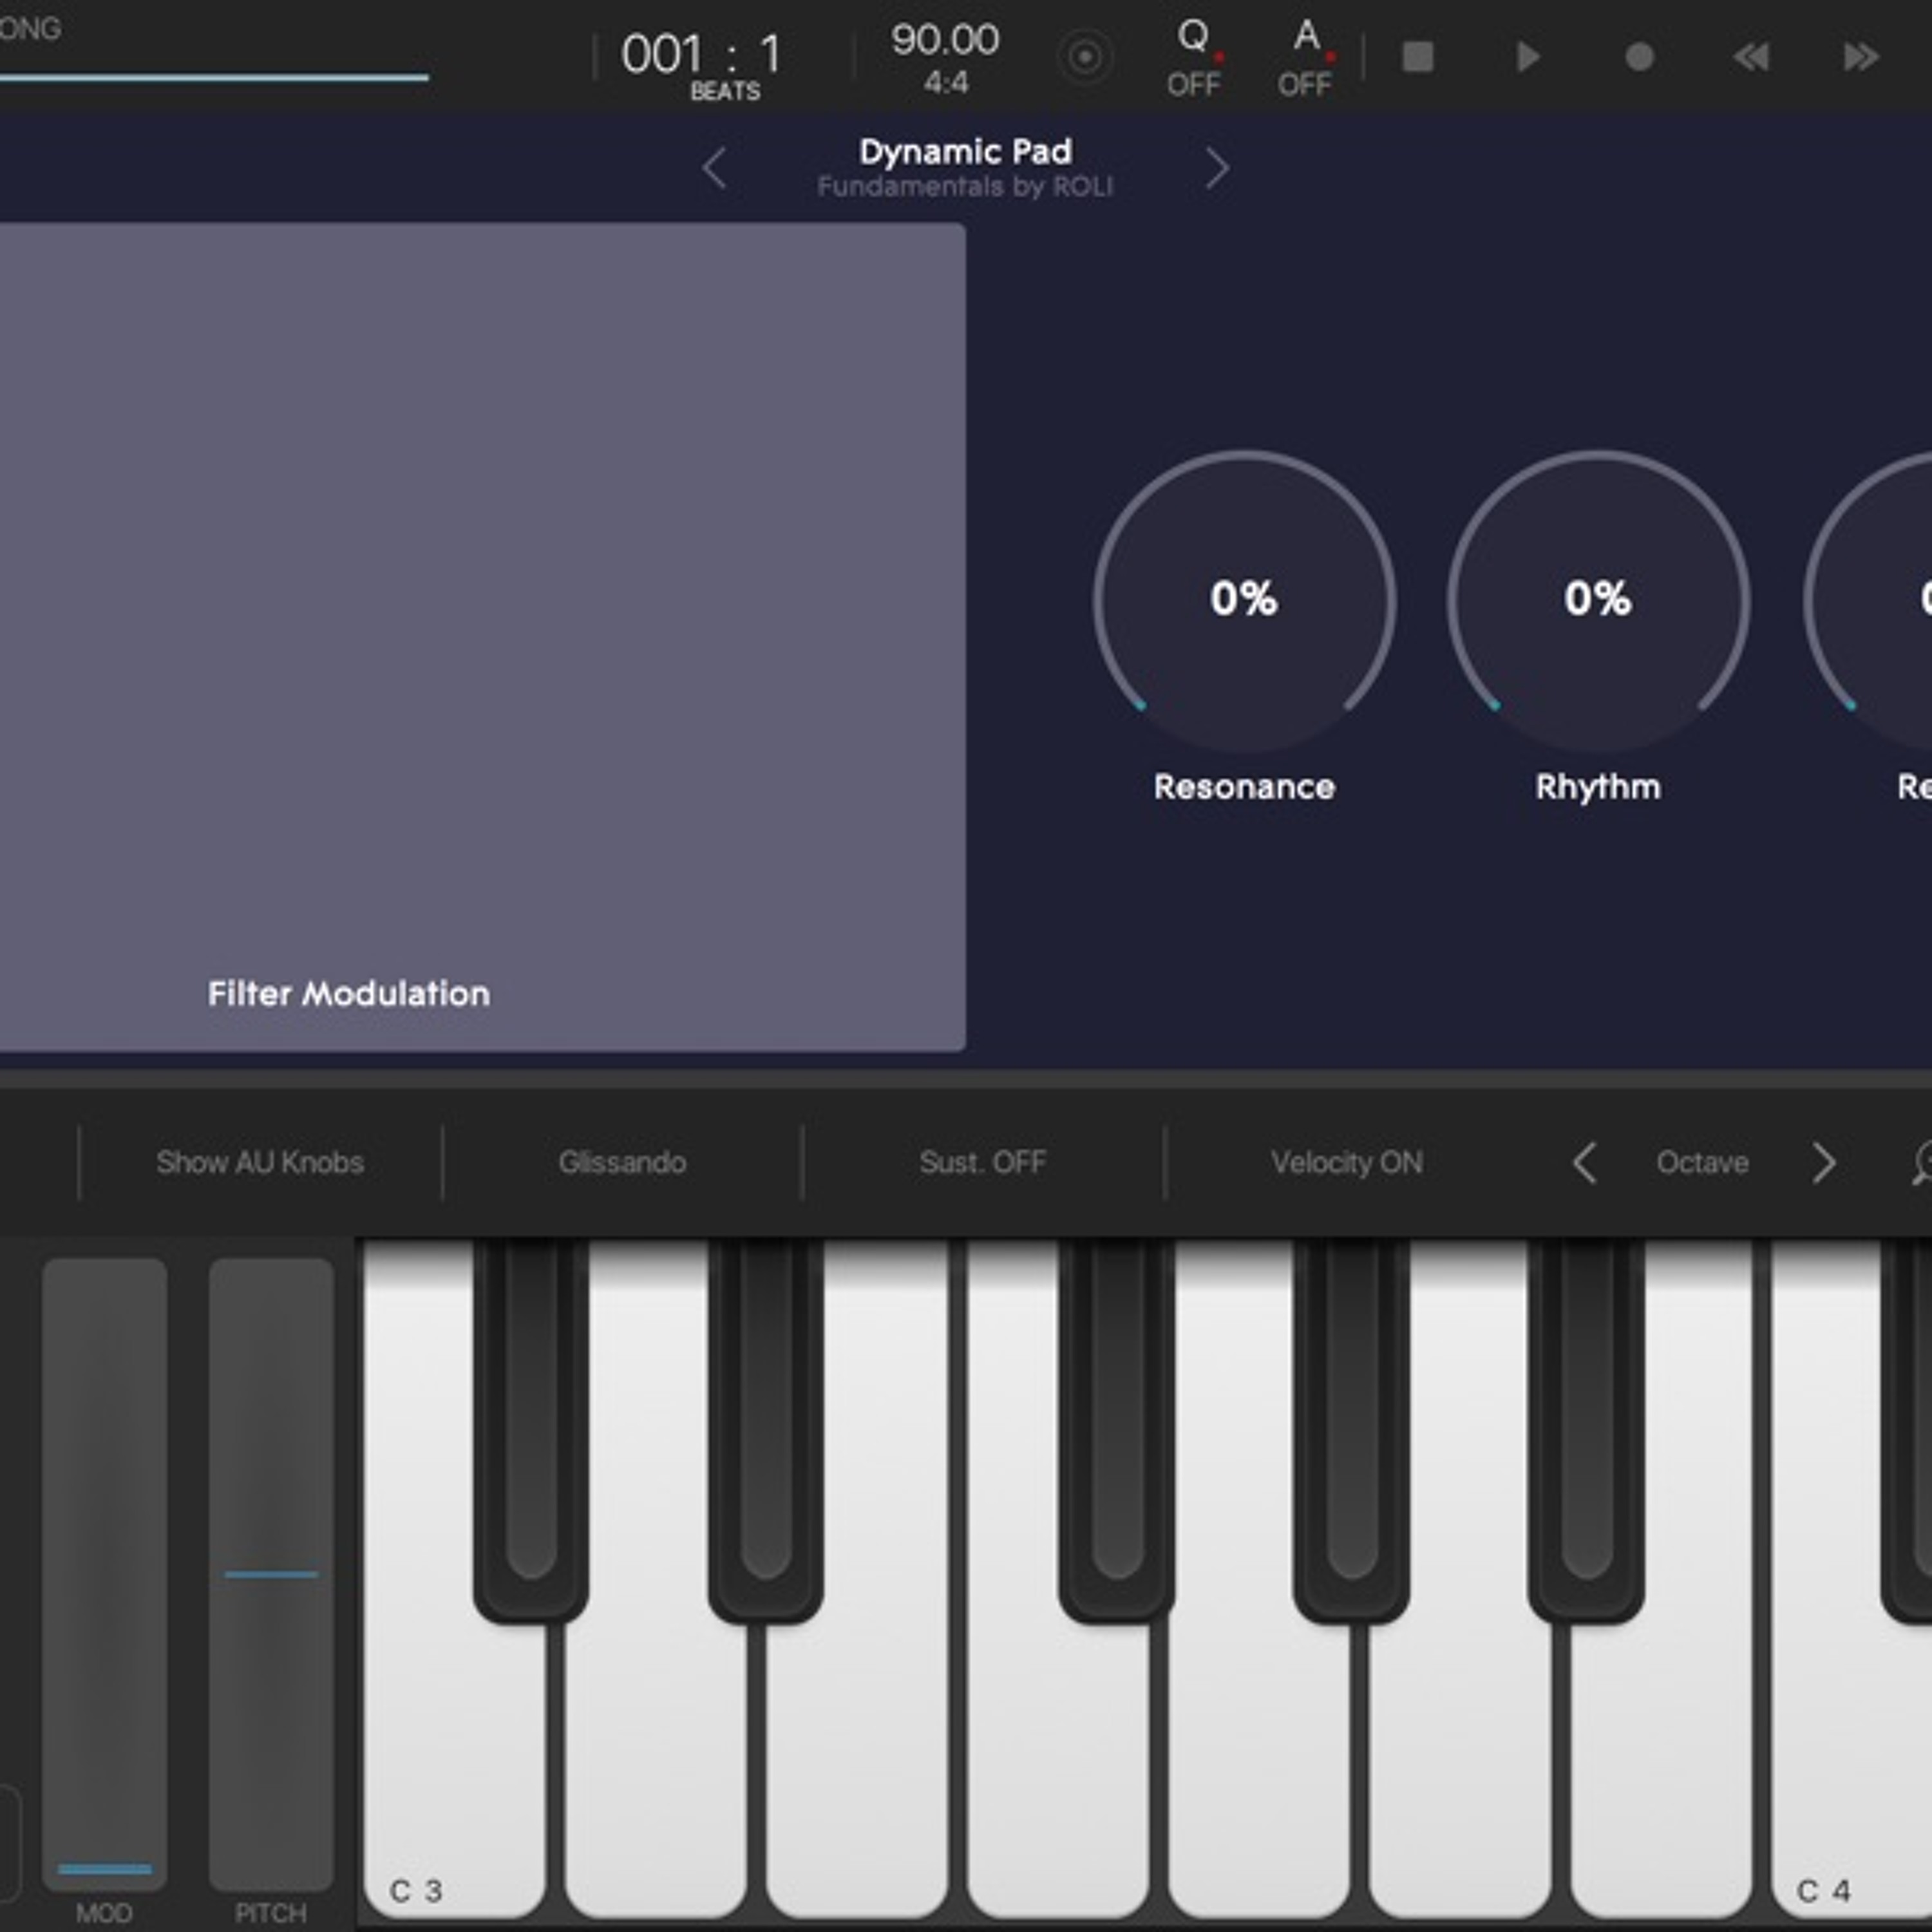Toggle Sust. OFF sustain
Image resolution: width=1932 pixels, height=1932 pixels.
click(x=983, y=1162)
